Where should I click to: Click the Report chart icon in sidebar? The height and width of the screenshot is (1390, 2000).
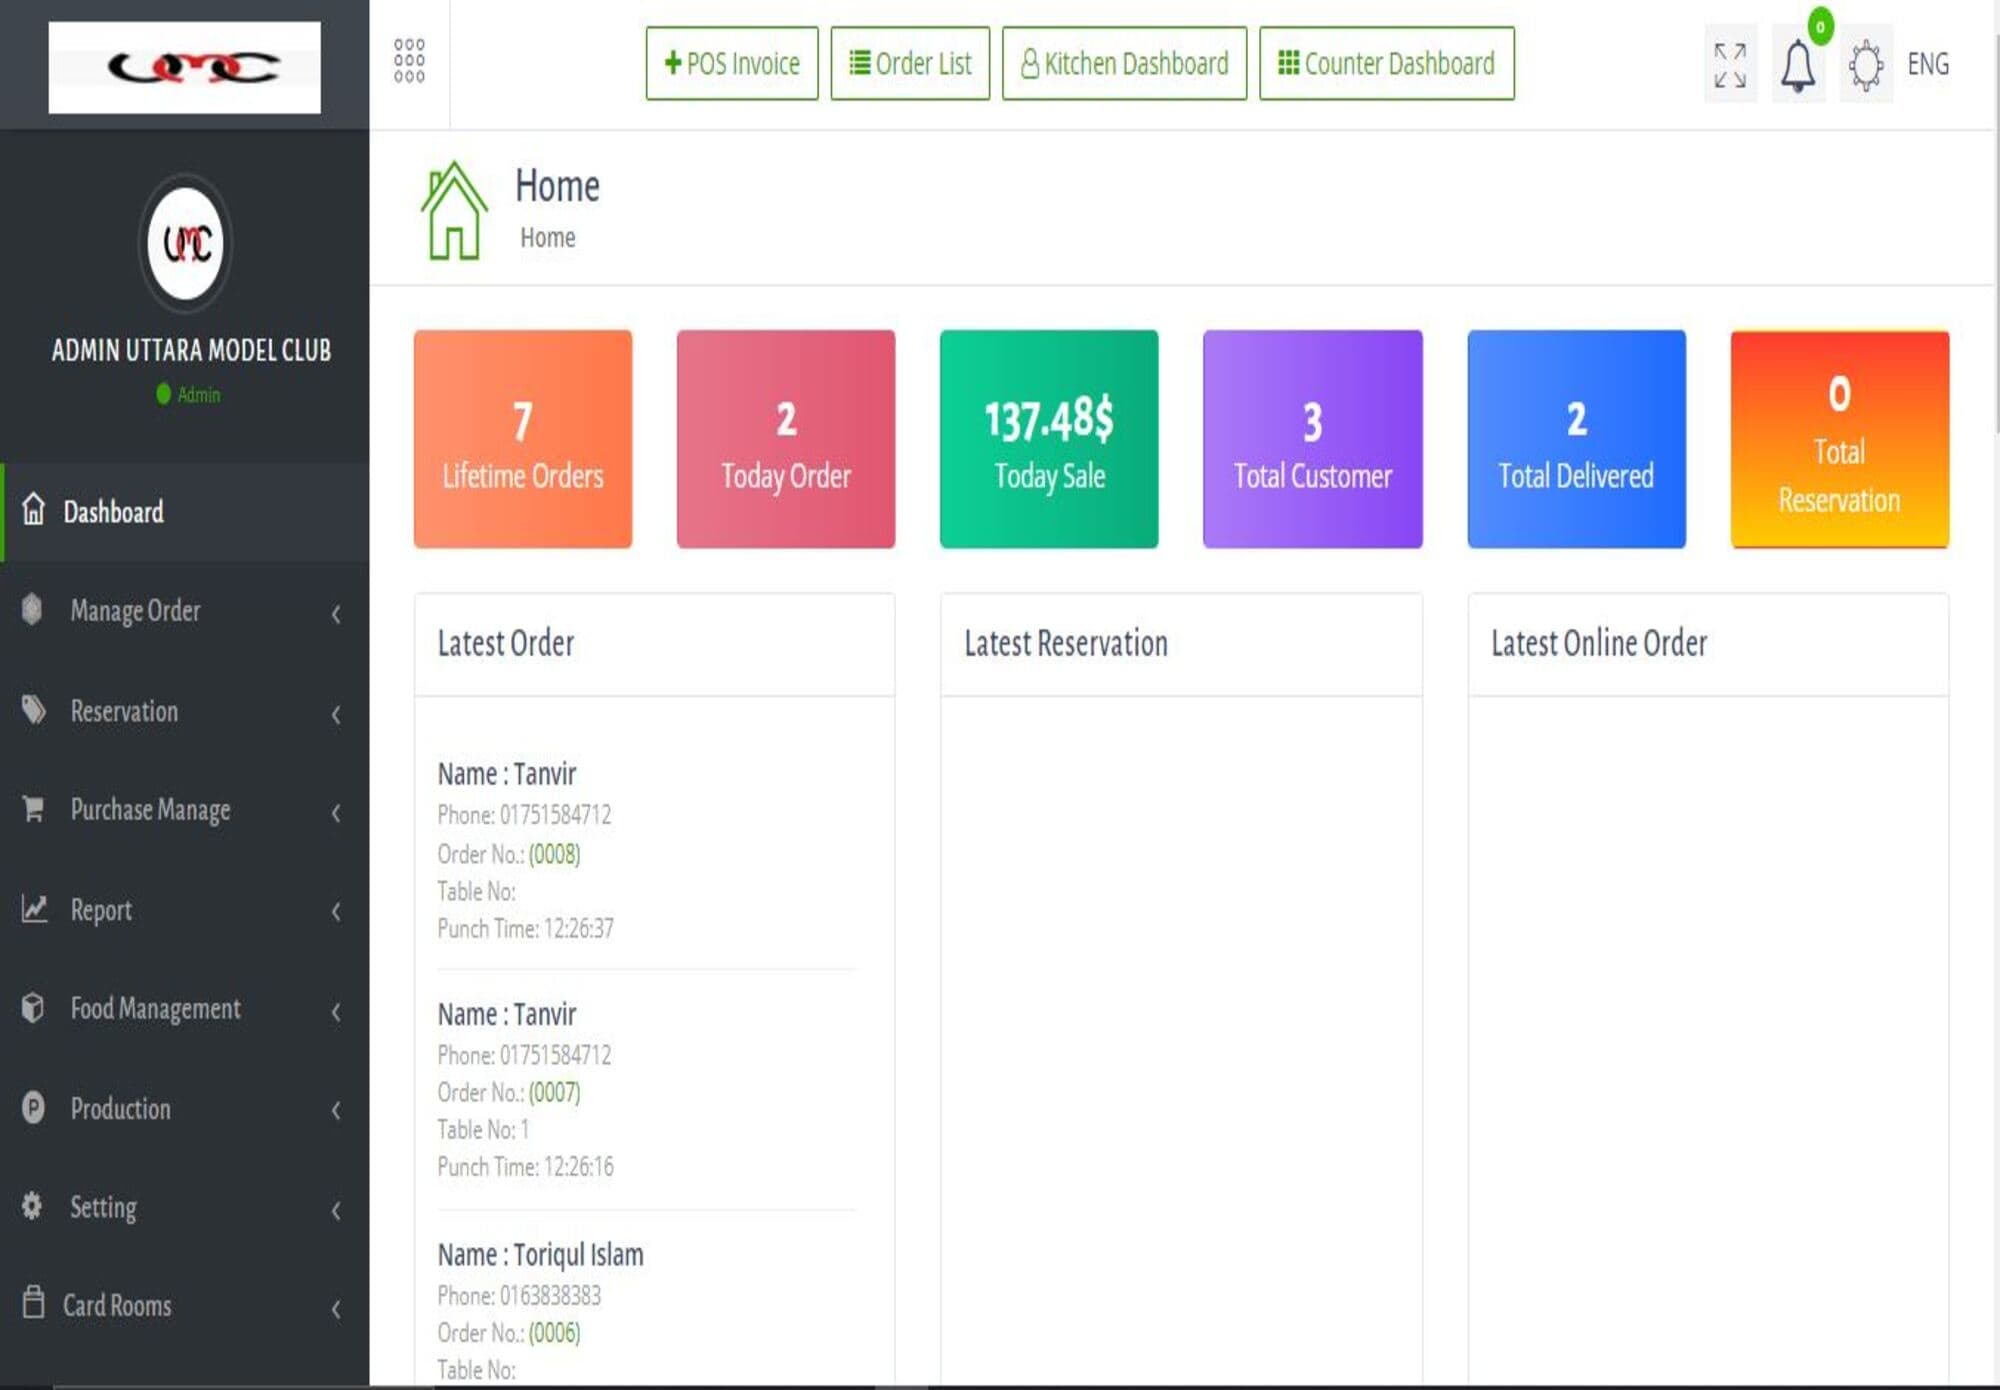(x=34, y=909)
